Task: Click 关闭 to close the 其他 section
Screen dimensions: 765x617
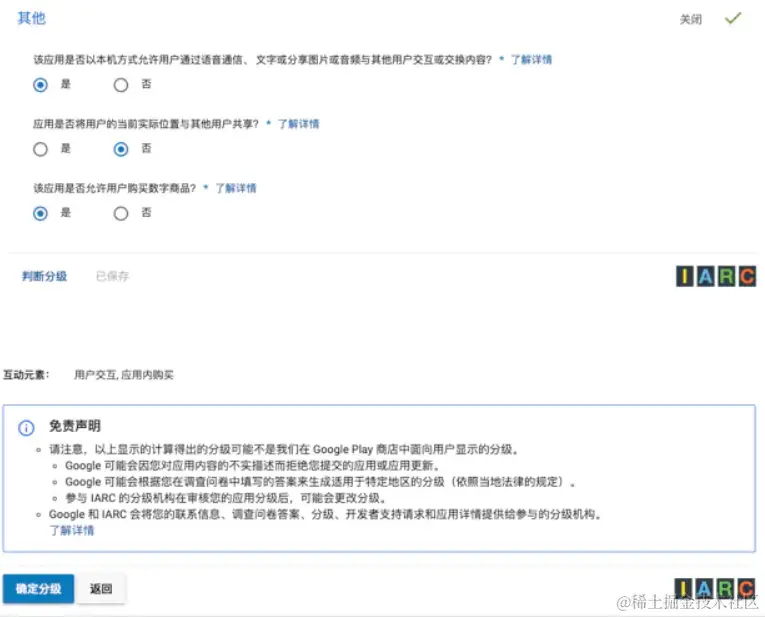Action: coord(691,20)
